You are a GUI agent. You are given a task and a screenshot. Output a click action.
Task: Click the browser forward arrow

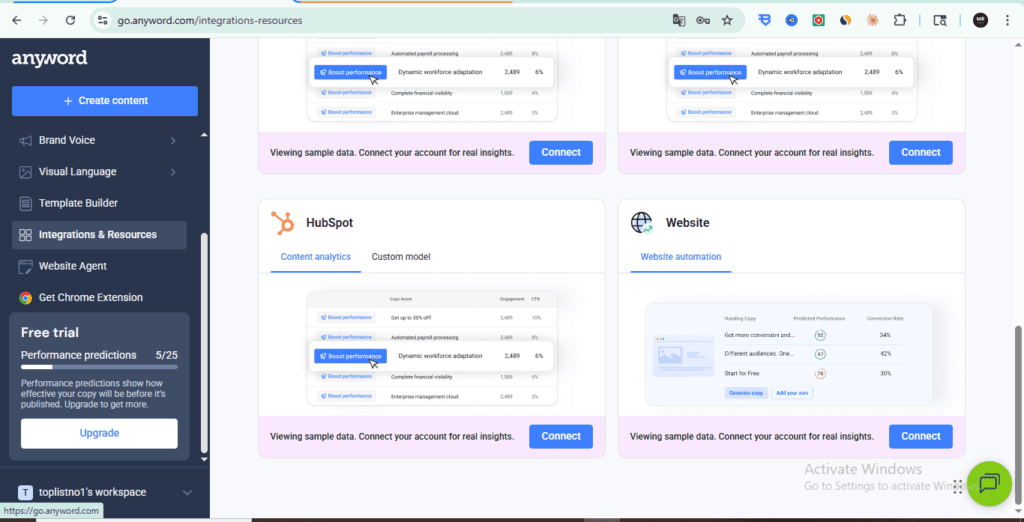43,20
